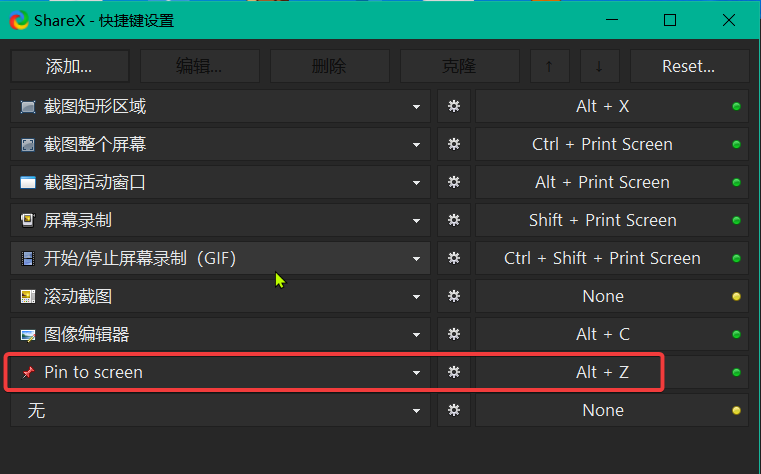Viewport: 761px width, 474px height.
Task: Click the Reset... button
Action: pyautogui.click(x=689, y=66)
